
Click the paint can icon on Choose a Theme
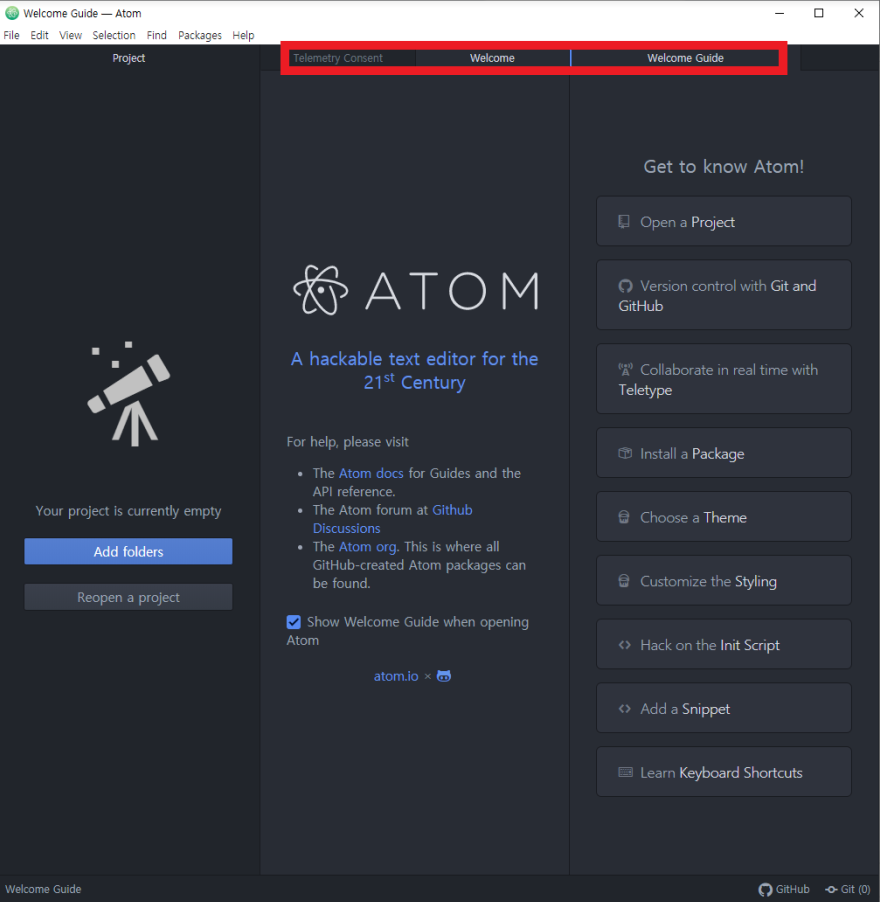pyautogui.click(x=623, y=517)
